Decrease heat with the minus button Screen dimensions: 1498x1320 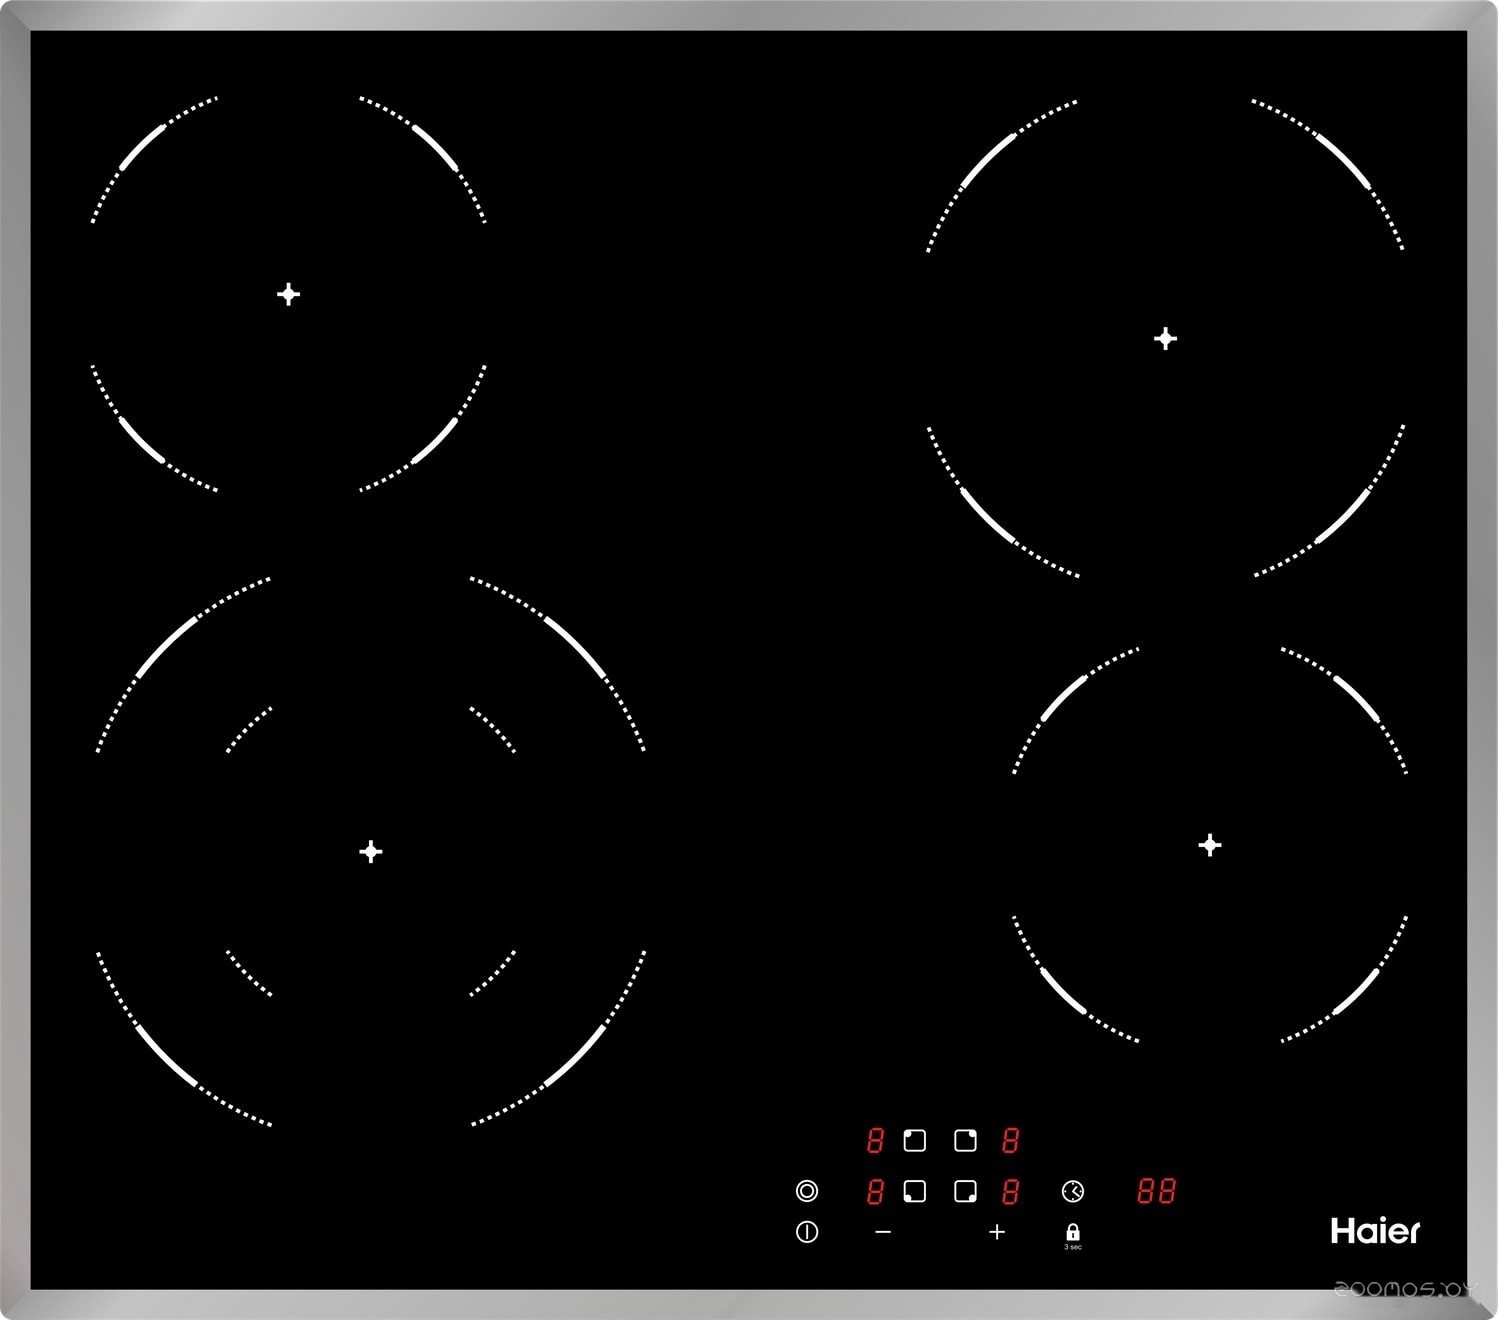(882, 1233)
